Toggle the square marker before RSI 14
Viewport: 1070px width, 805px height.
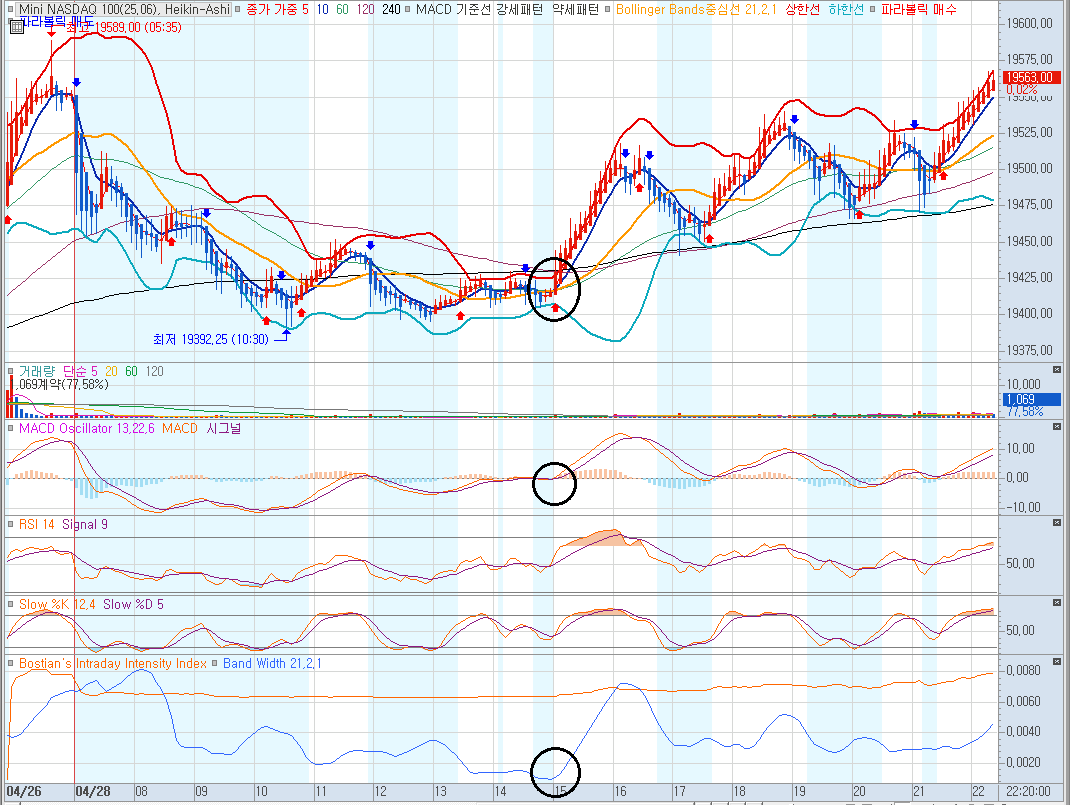click(10, 525)
